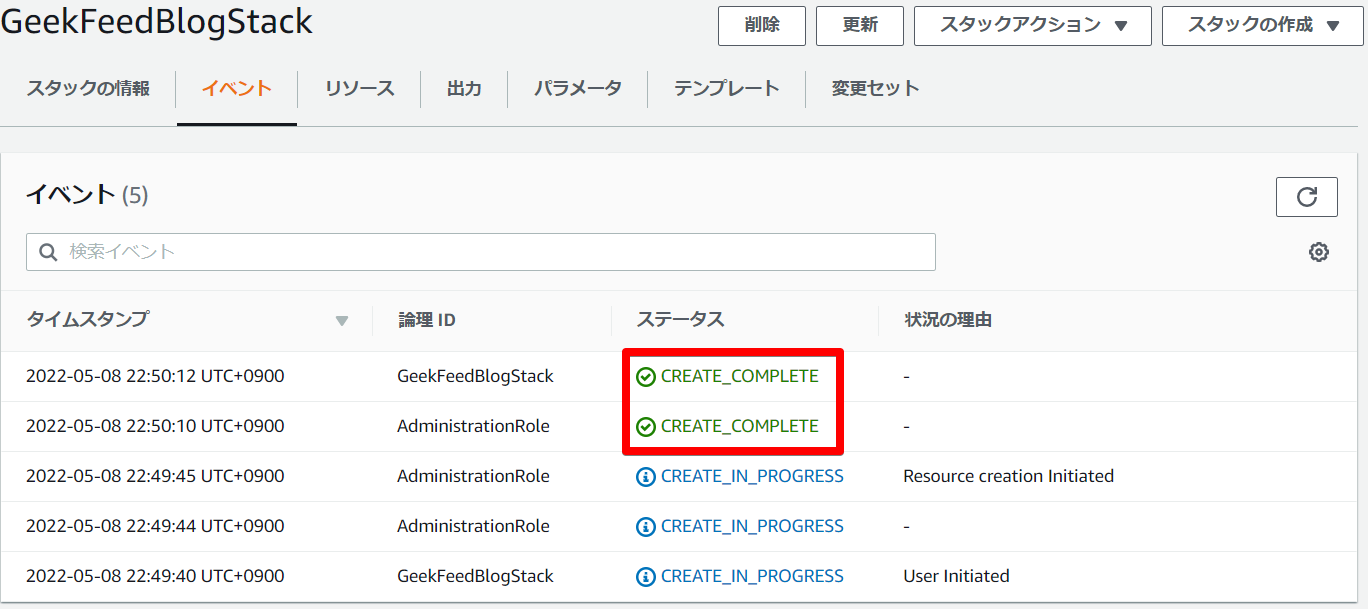Open the スタックの作成 dropdown
The width and height of the screenshot is (1368, 609).
(1264, 26)
